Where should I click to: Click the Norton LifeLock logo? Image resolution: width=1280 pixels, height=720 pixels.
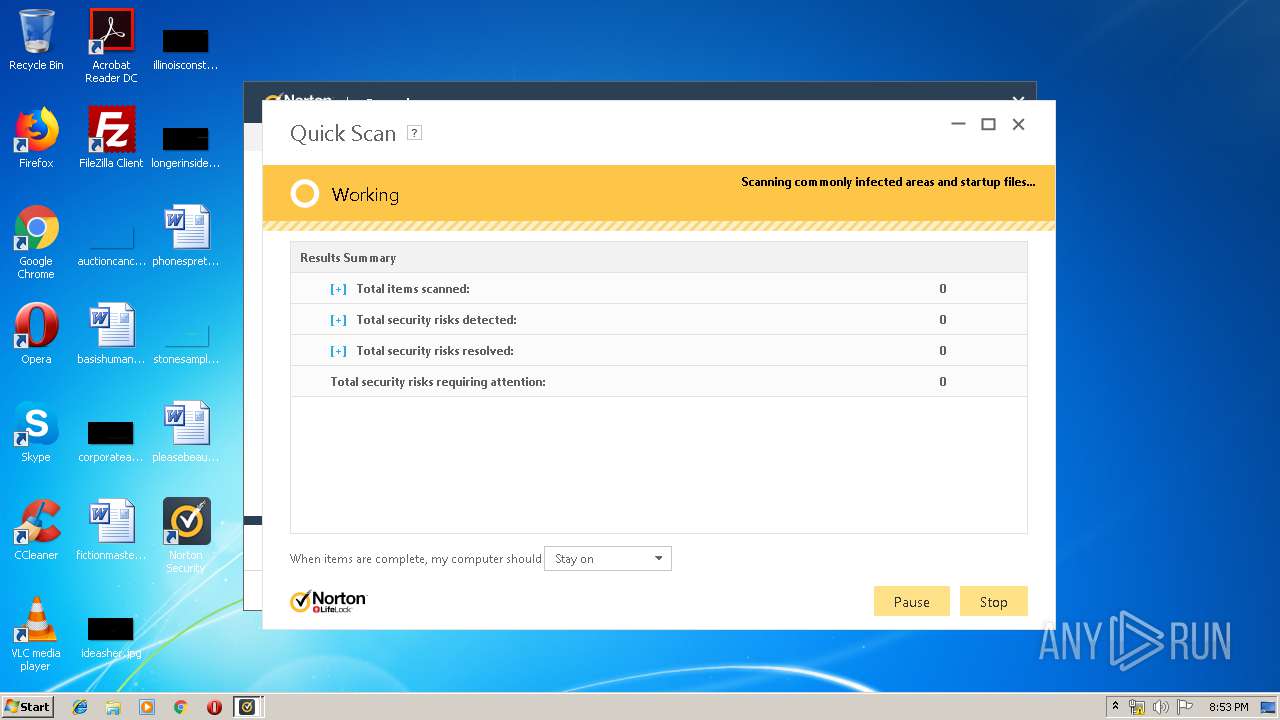pyautogui.click(x=328, y=601)
